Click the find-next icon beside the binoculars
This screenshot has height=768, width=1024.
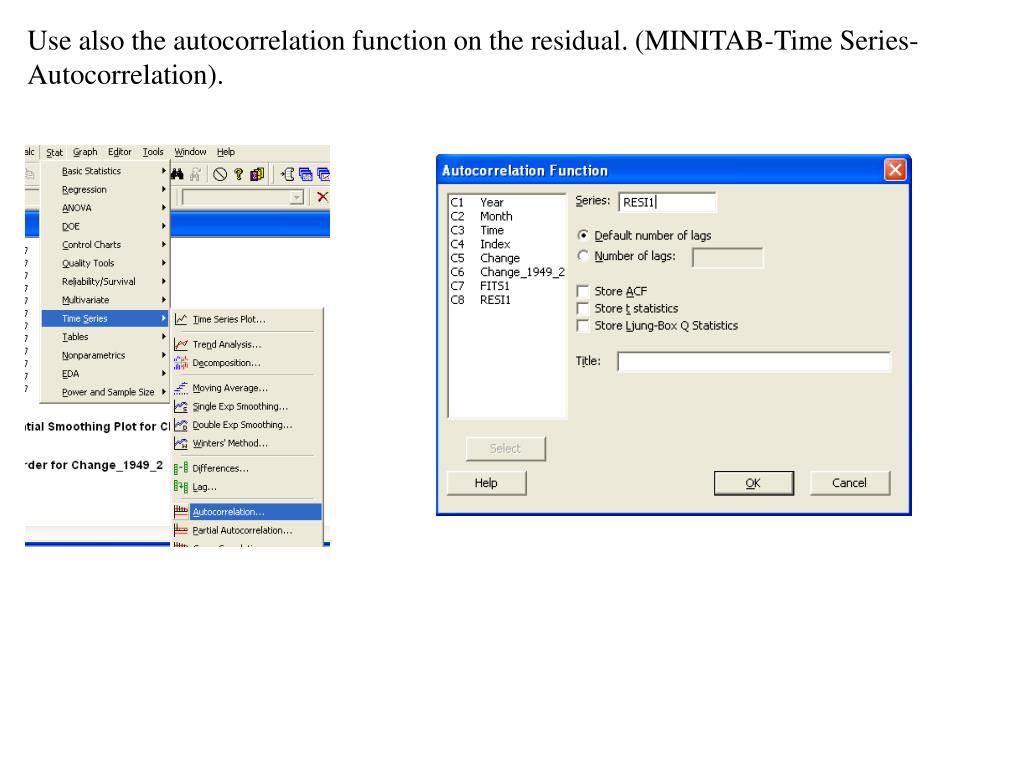195,174
